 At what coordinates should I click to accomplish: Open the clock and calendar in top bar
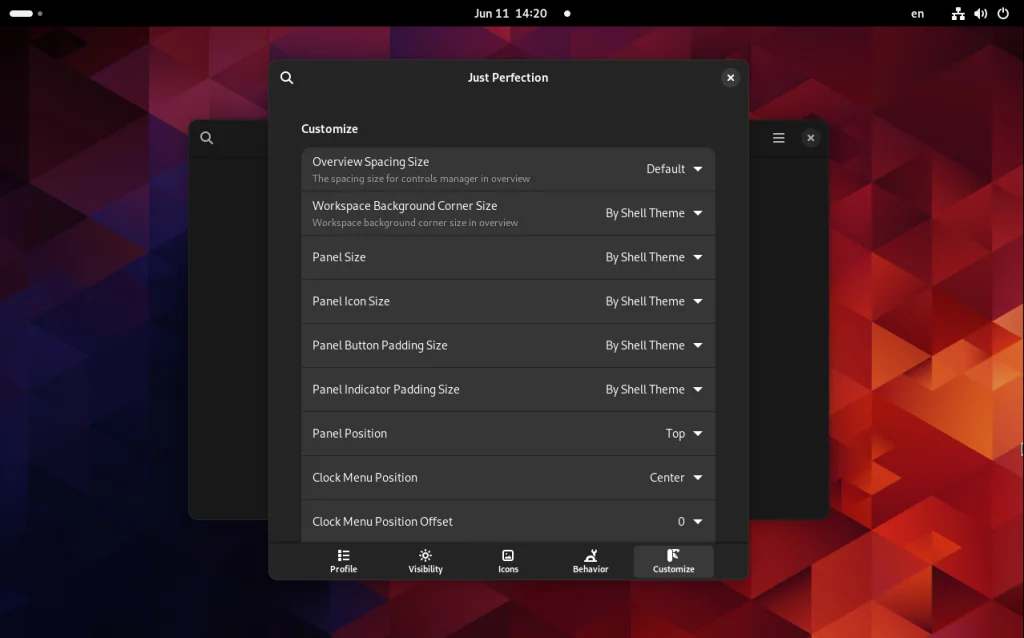pyautogui.click(x=510, y=14)
